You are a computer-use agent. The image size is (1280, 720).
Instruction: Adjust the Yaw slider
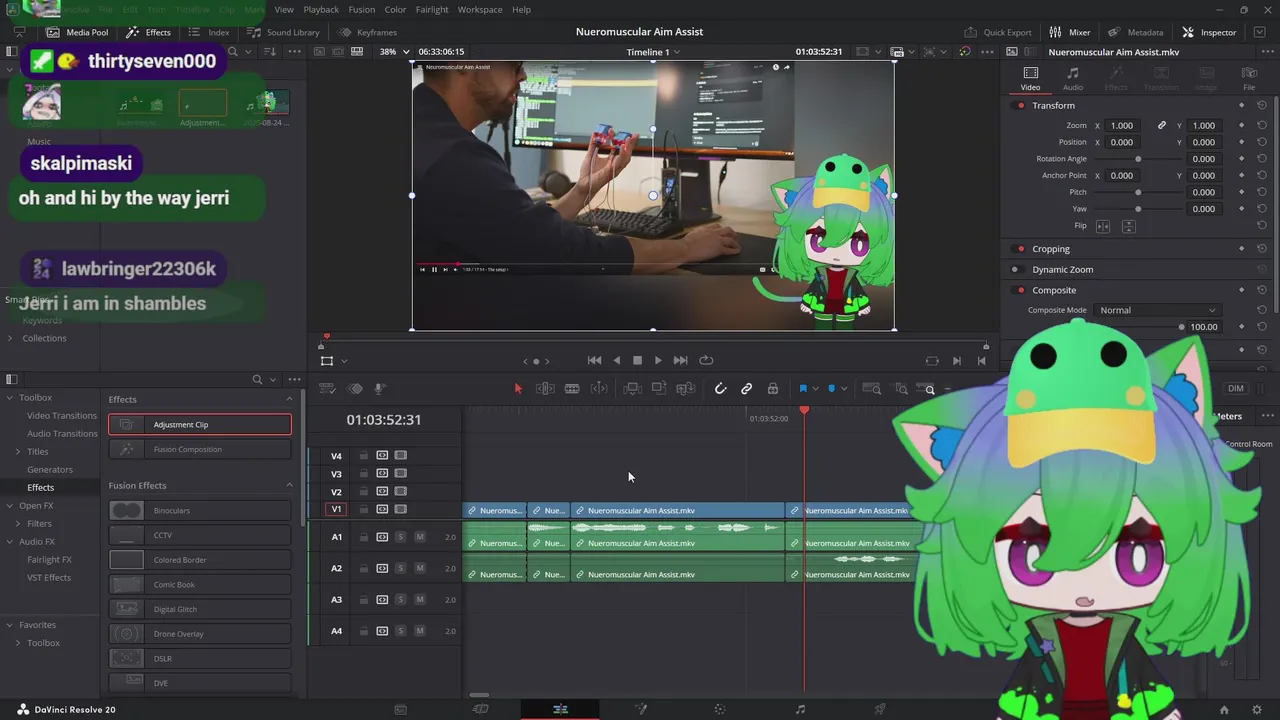click(1138, 209)
